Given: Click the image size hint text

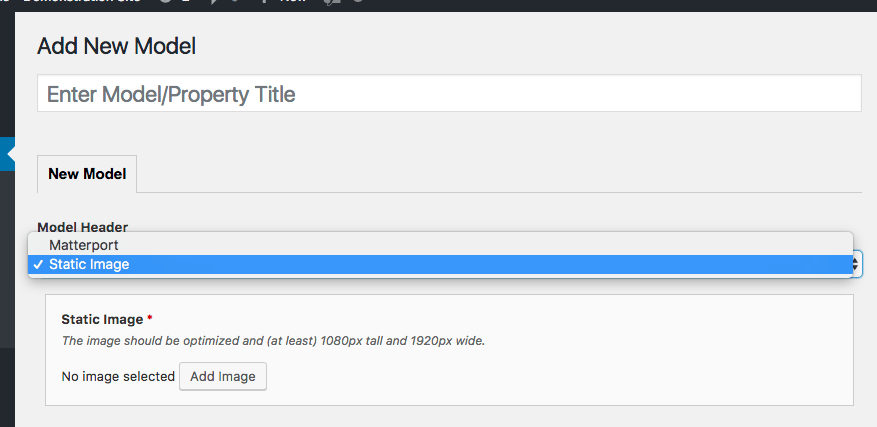Looking at the screenshot, I should point(273,341).
